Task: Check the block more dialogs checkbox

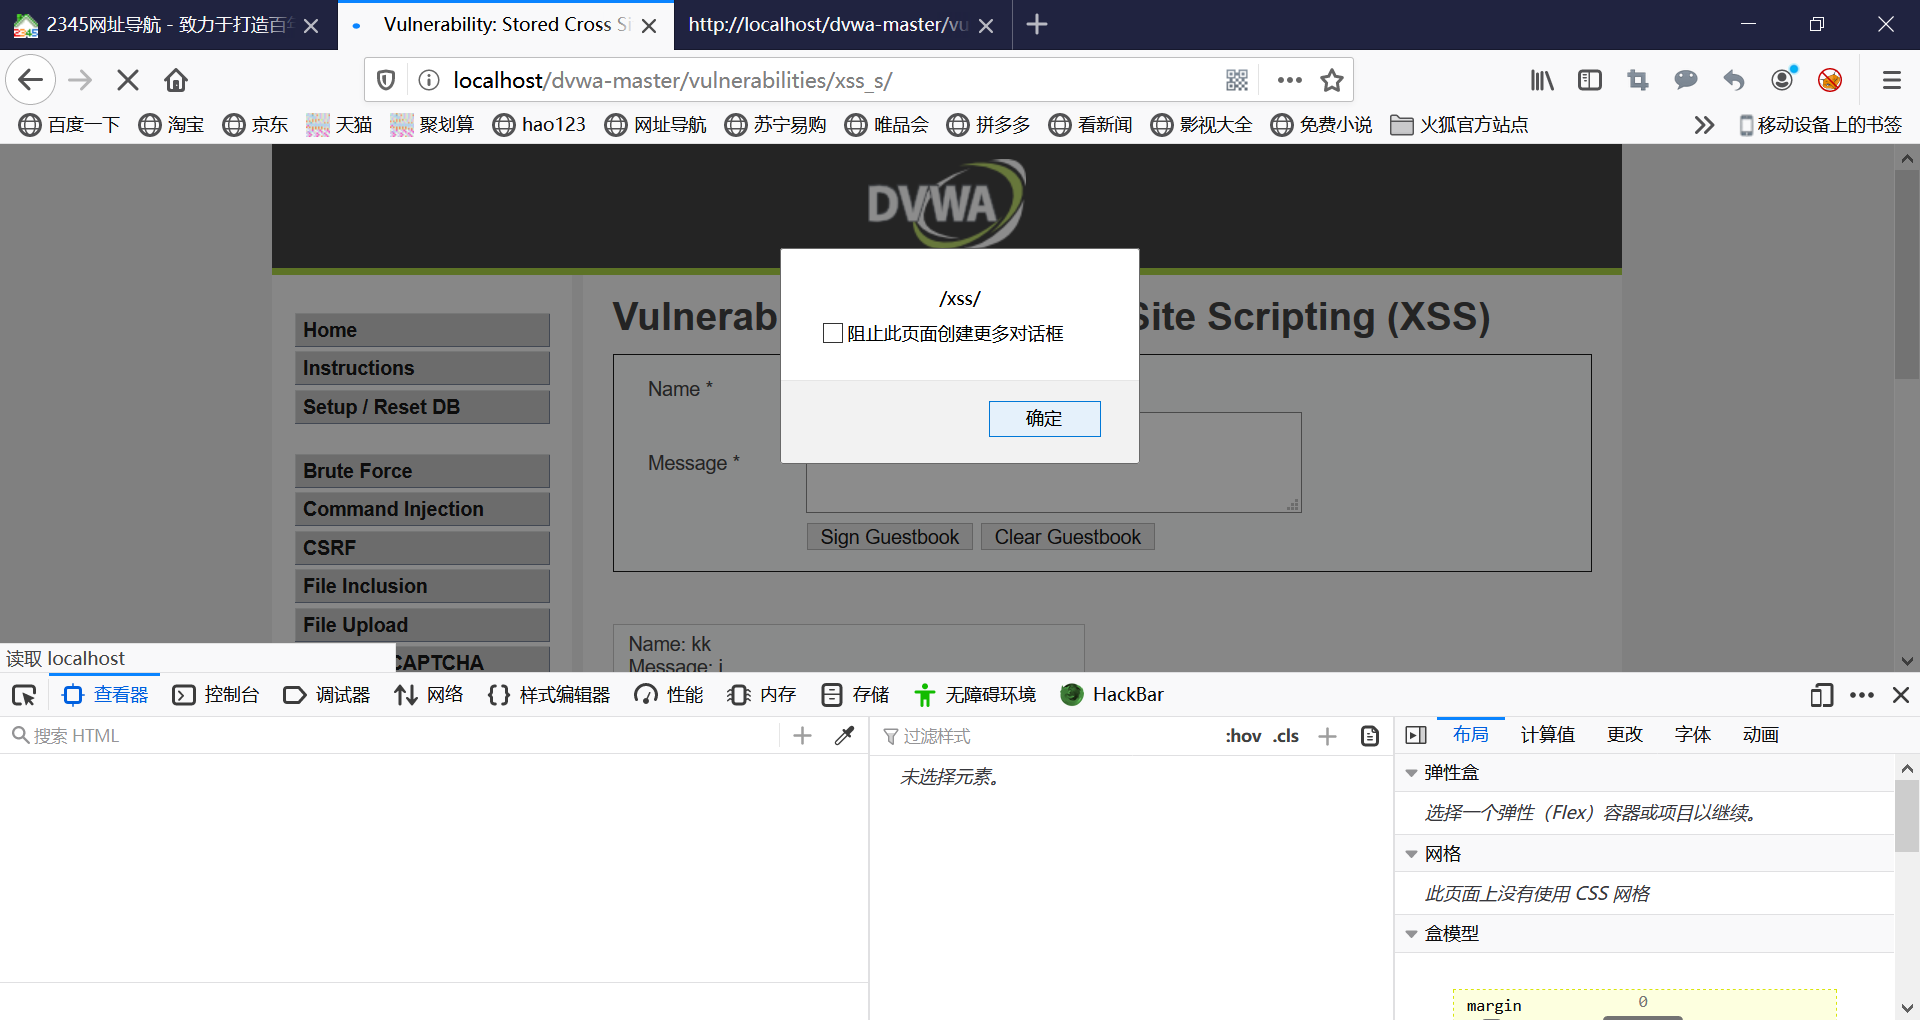Action: point(832,333)
